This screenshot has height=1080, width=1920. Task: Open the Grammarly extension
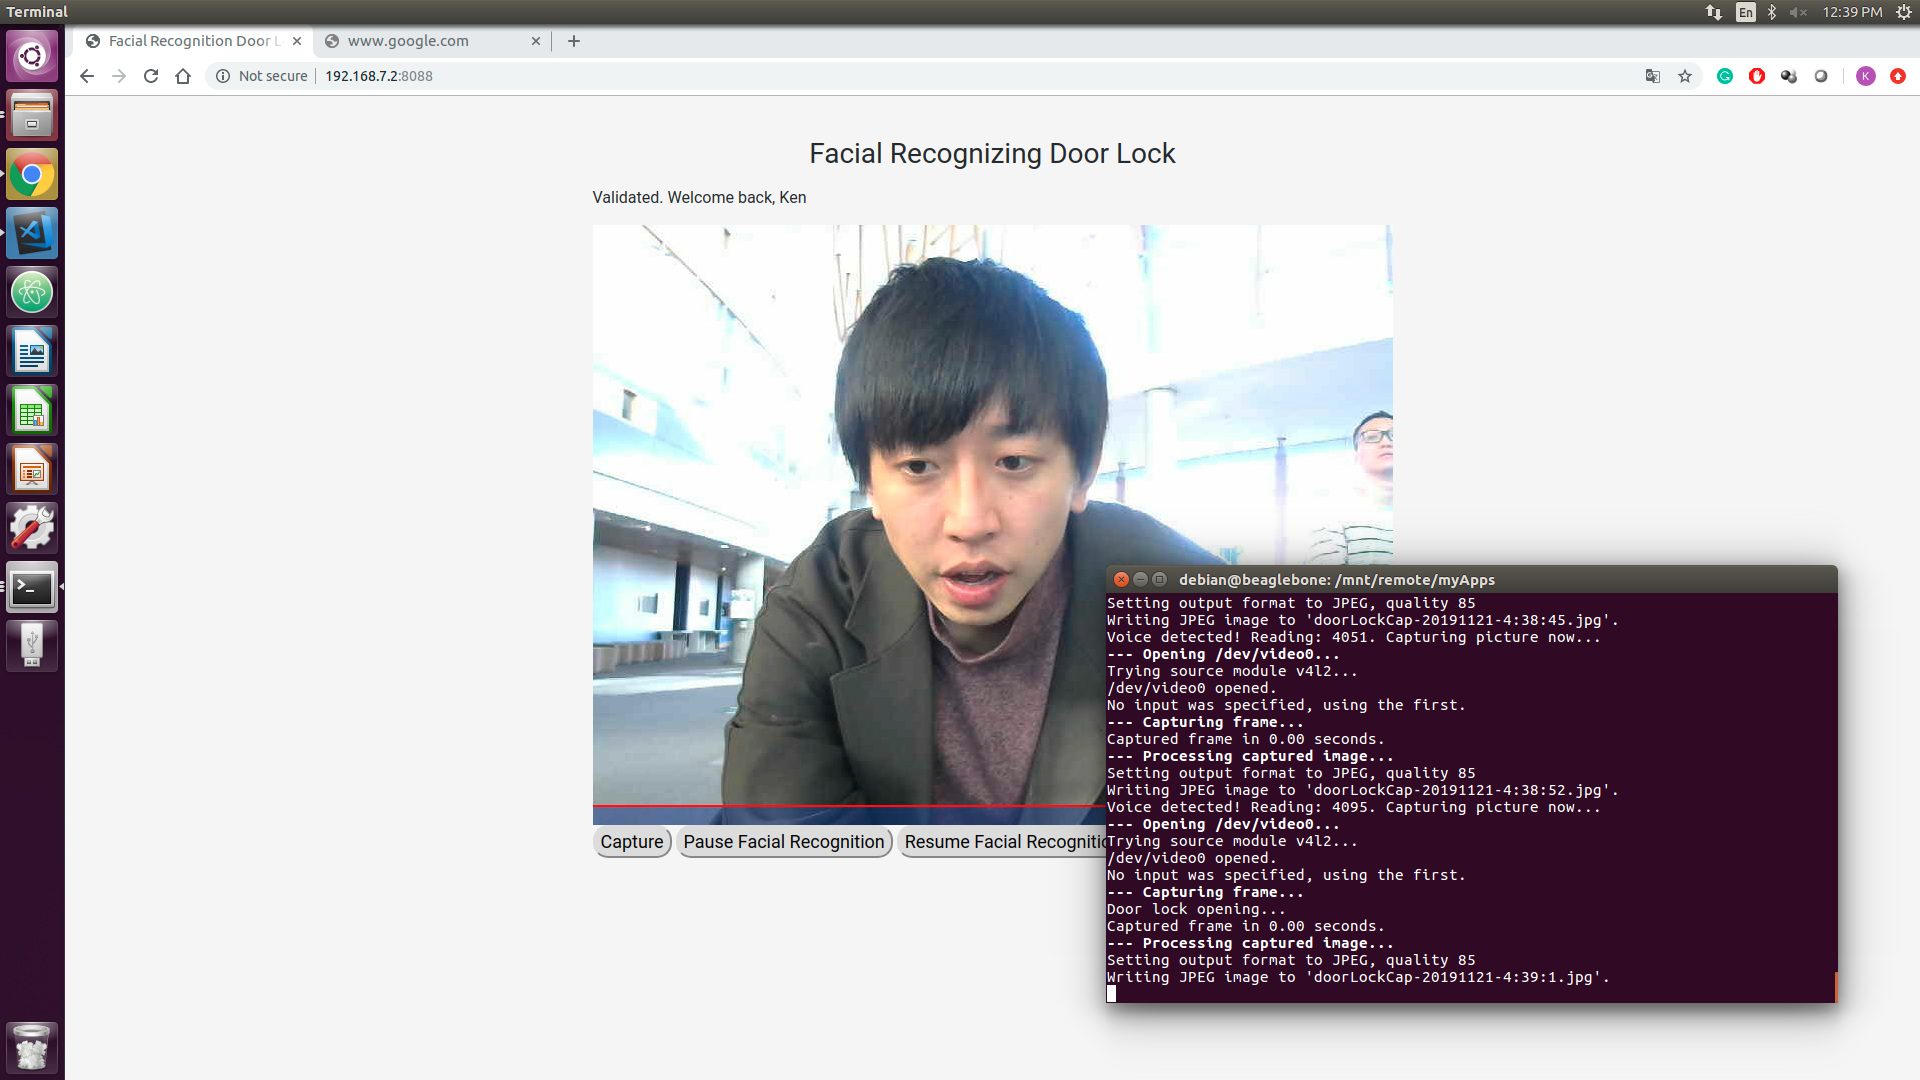click(1724, 76)
